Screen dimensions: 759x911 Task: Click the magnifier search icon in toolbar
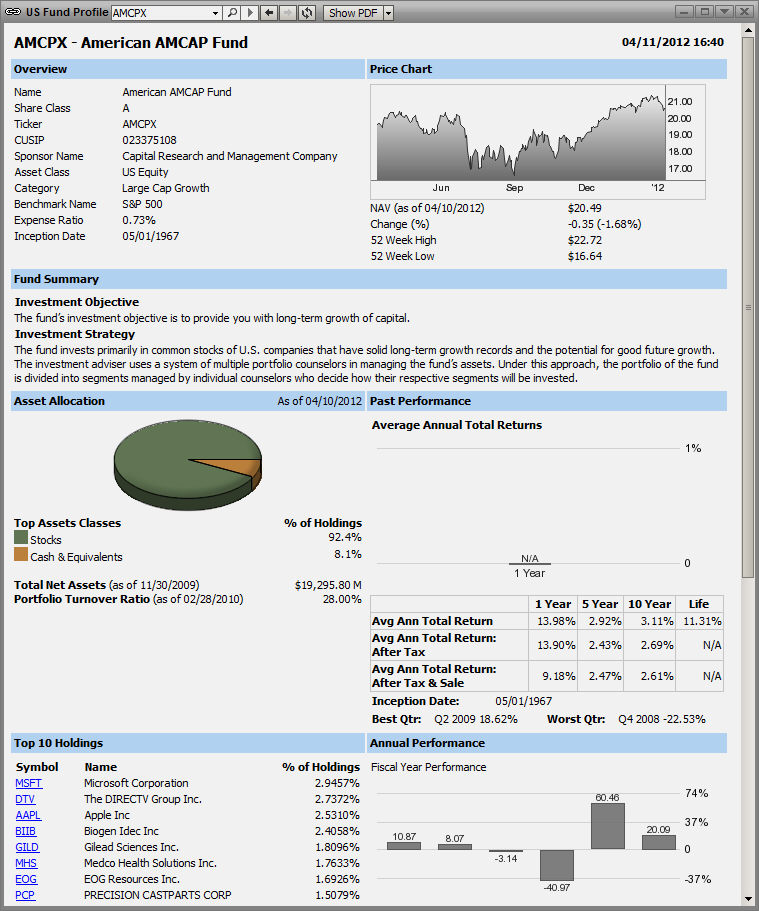(x=232, y=12)
